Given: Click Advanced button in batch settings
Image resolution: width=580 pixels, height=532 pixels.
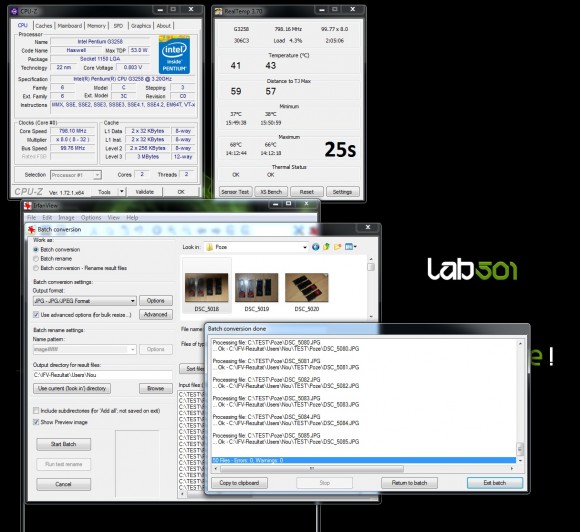Looking at the screenshot, I should [x=156, y=314].
